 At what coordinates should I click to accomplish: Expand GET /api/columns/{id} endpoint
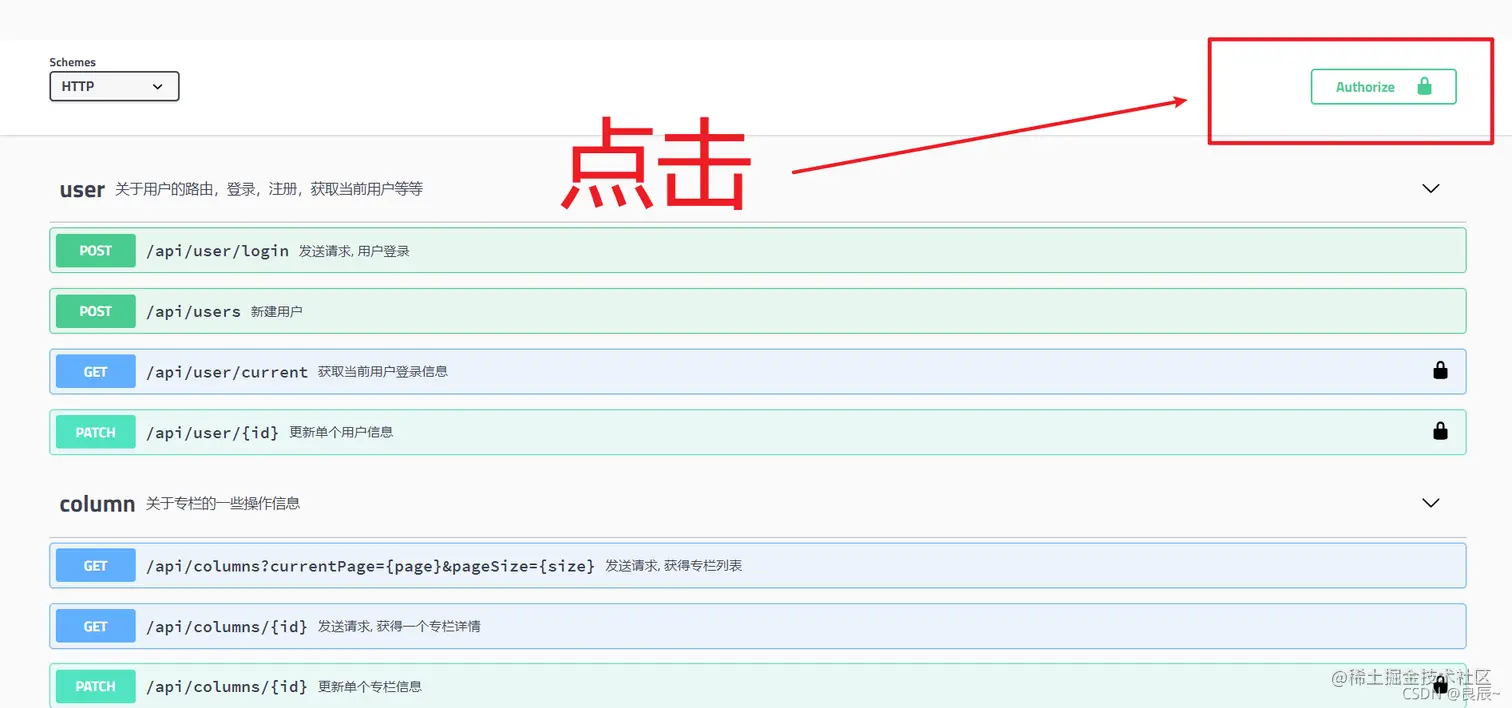tap(758, 626)
